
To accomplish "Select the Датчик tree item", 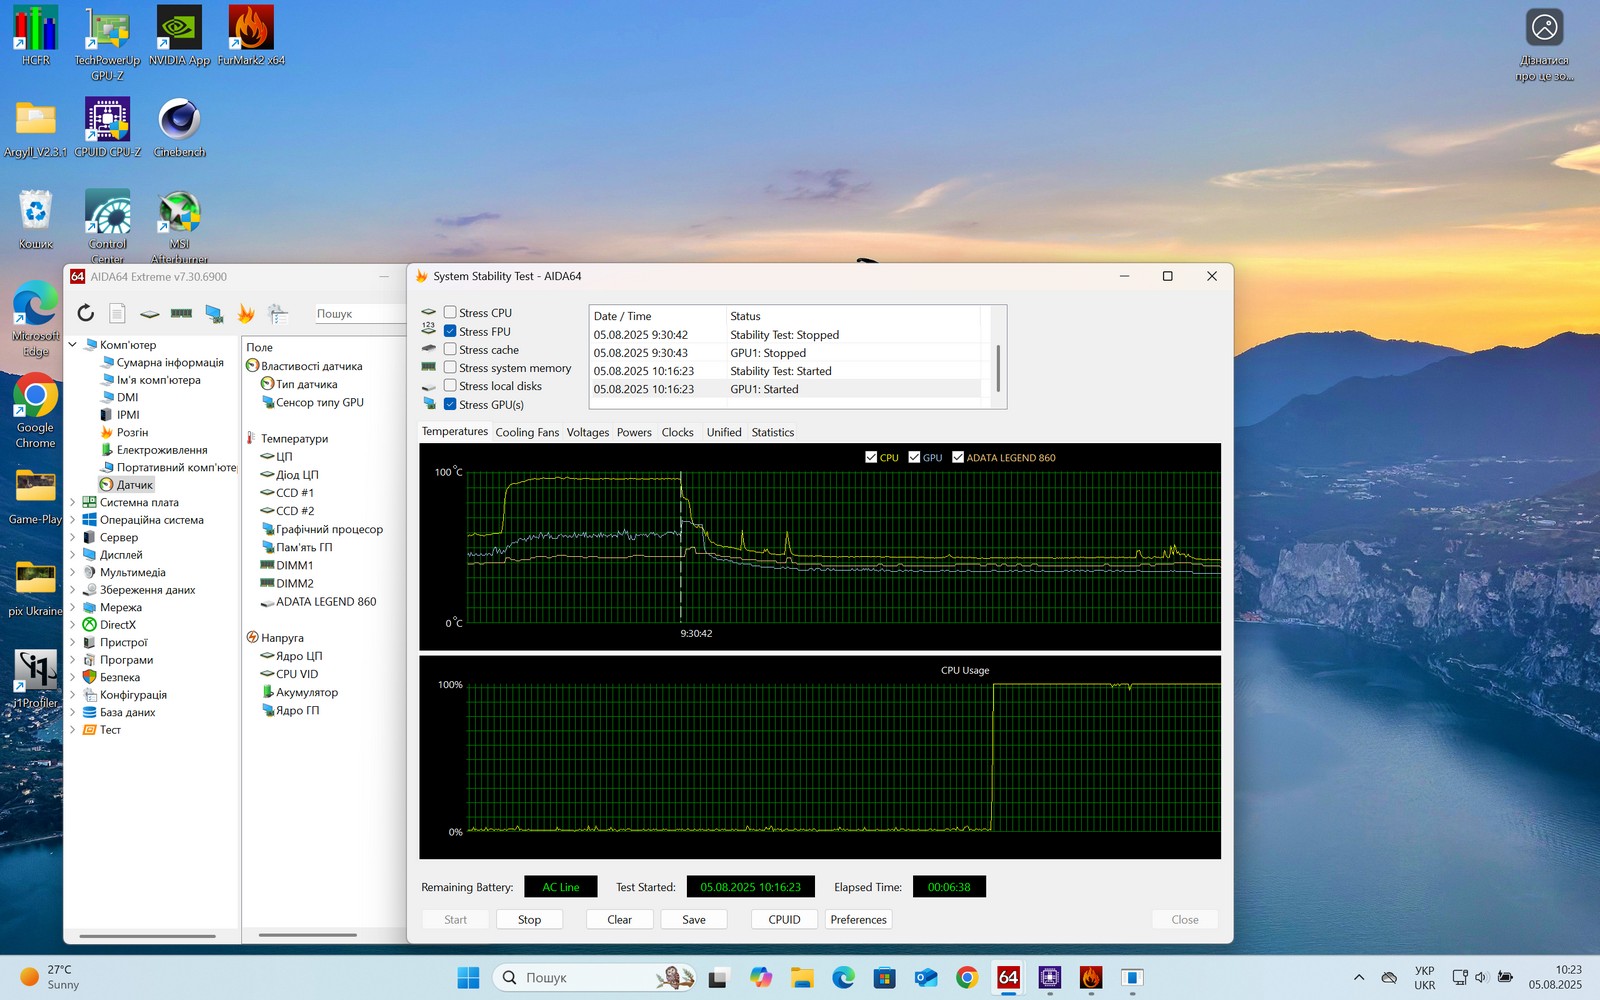I will point(126,485).
